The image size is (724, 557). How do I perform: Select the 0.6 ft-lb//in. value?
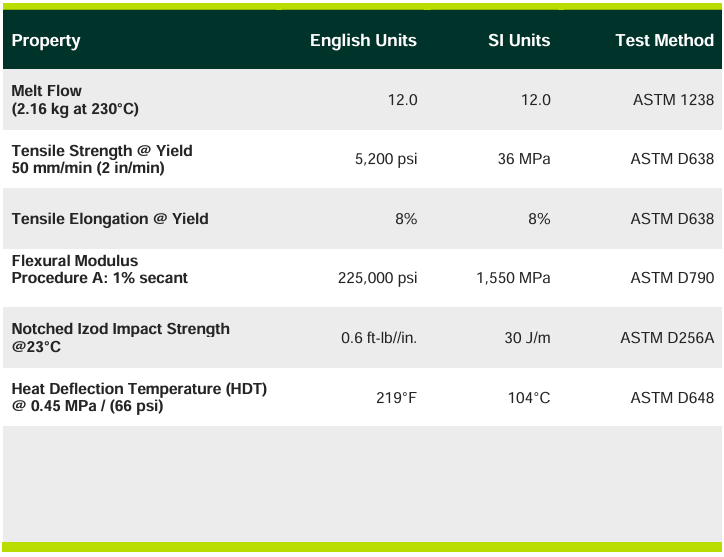point(379,338)
